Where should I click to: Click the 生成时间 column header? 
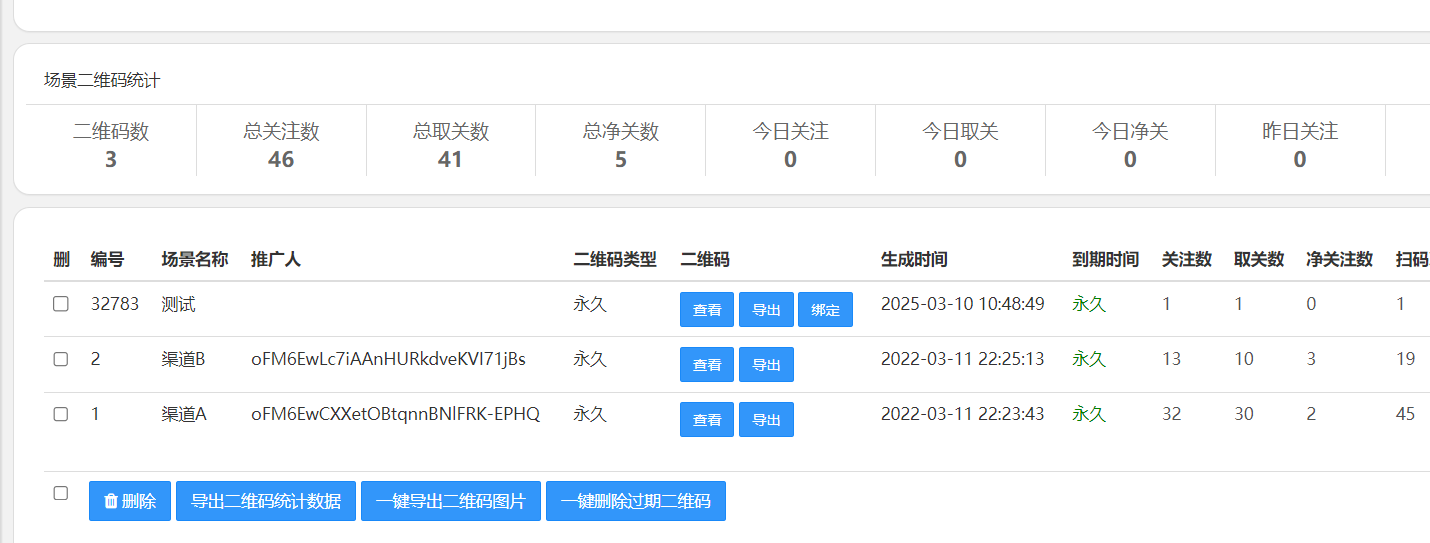pyautogui.click(x=914, y=260)
